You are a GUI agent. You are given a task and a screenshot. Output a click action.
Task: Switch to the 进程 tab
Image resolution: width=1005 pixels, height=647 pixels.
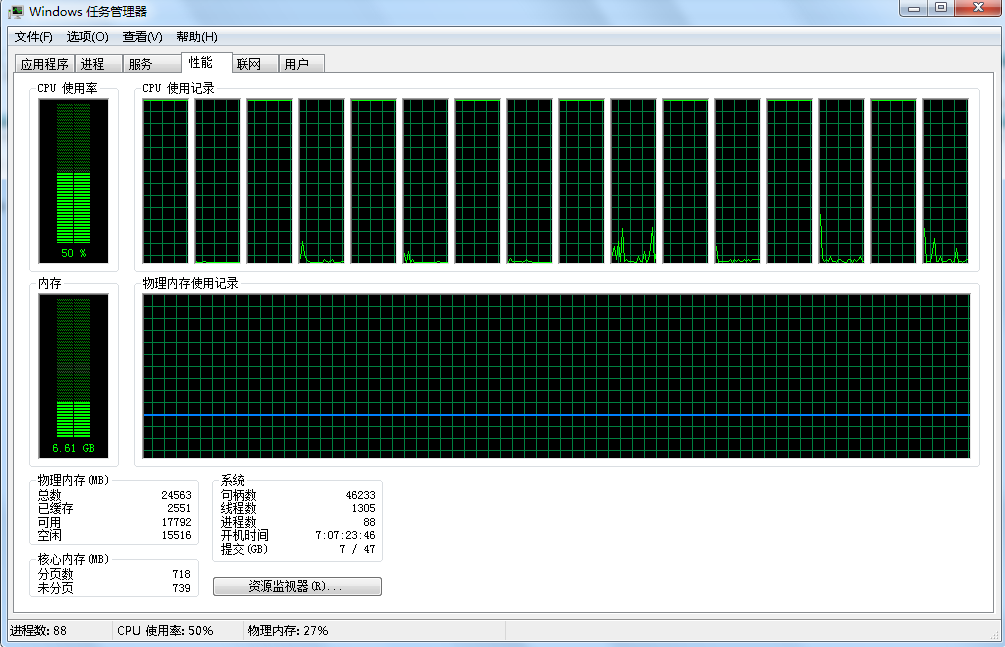pyautogui.click(x=93, y=64)
